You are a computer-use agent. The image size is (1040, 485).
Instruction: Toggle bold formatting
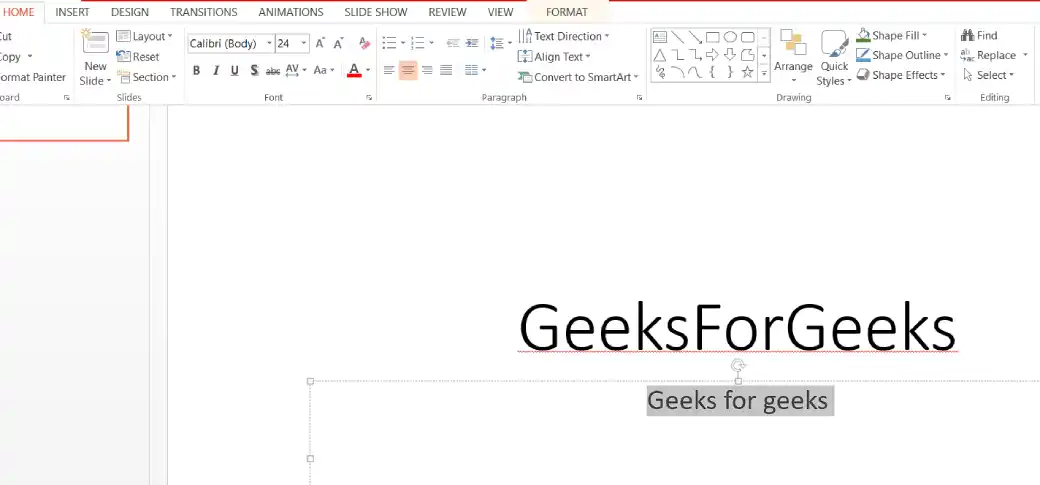196,70
